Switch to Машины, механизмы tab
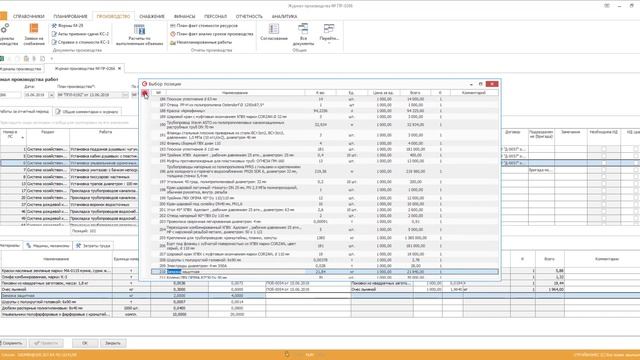This screenshot has height=360, width=640. [47, 246]
